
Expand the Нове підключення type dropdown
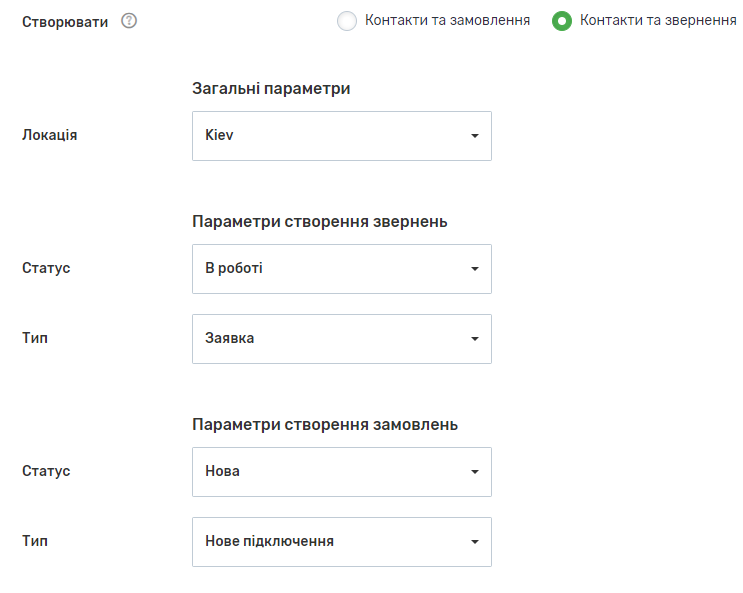(330, 542)
